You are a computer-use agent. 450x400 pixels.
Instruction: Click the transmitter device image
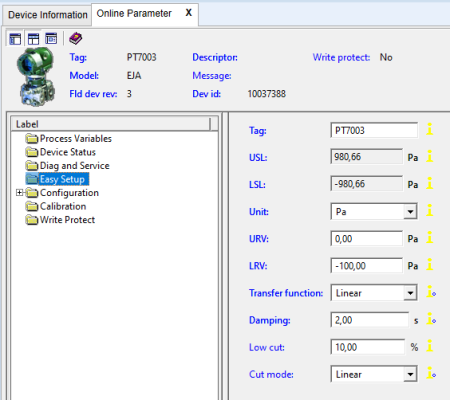pos(36,77)
